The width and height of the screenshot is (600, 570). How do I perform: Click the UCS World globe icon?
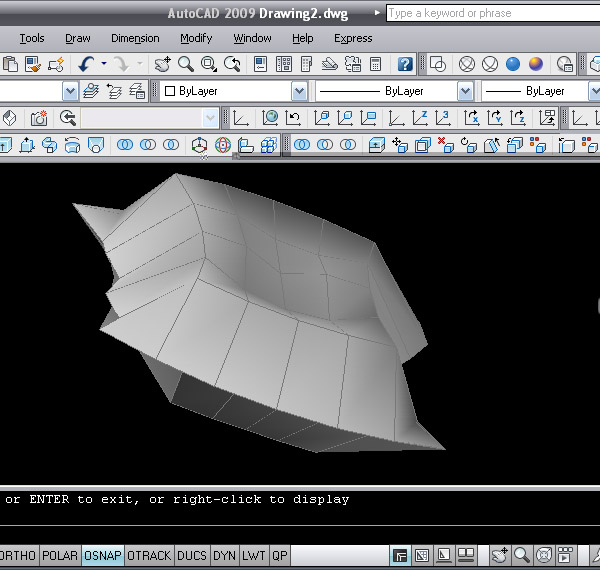click(x=270, y=118)
